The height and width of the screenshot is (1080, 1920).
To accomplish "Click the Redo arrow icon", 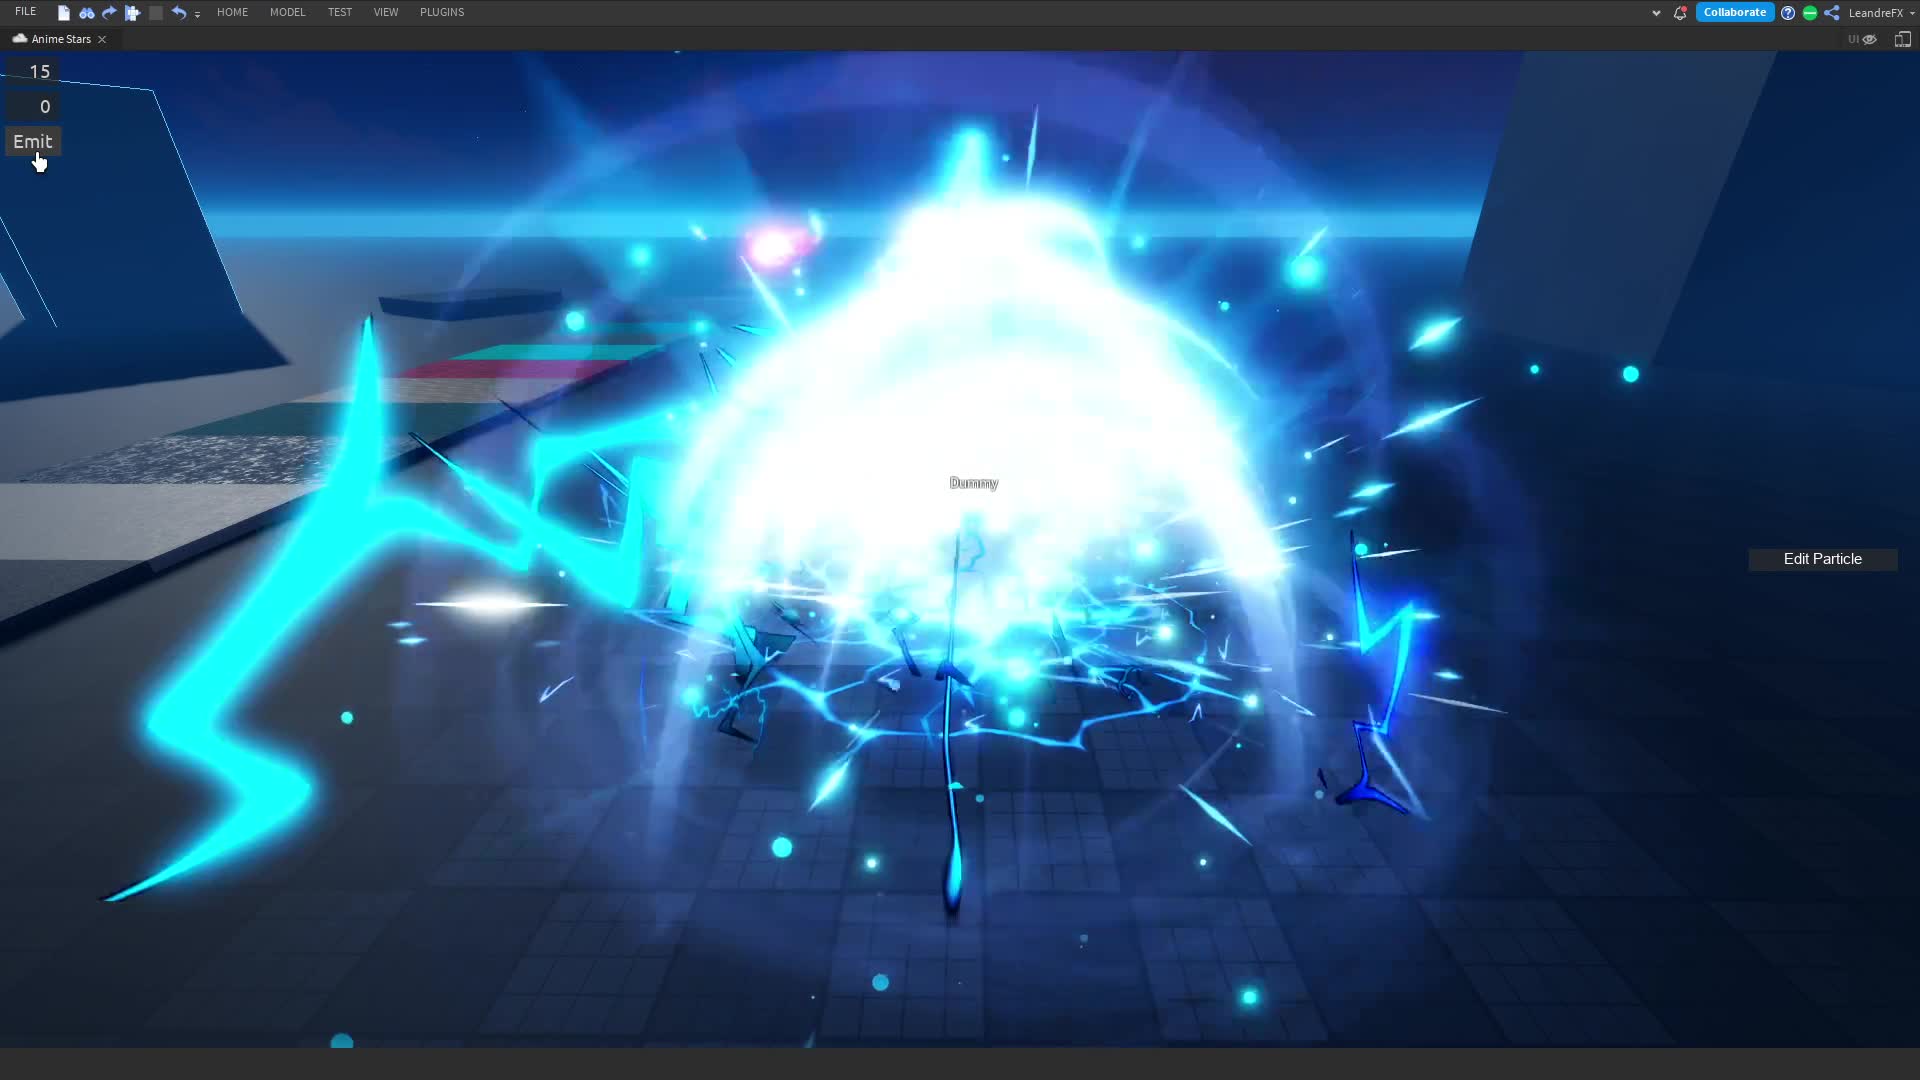I will [x=109, y=13].
